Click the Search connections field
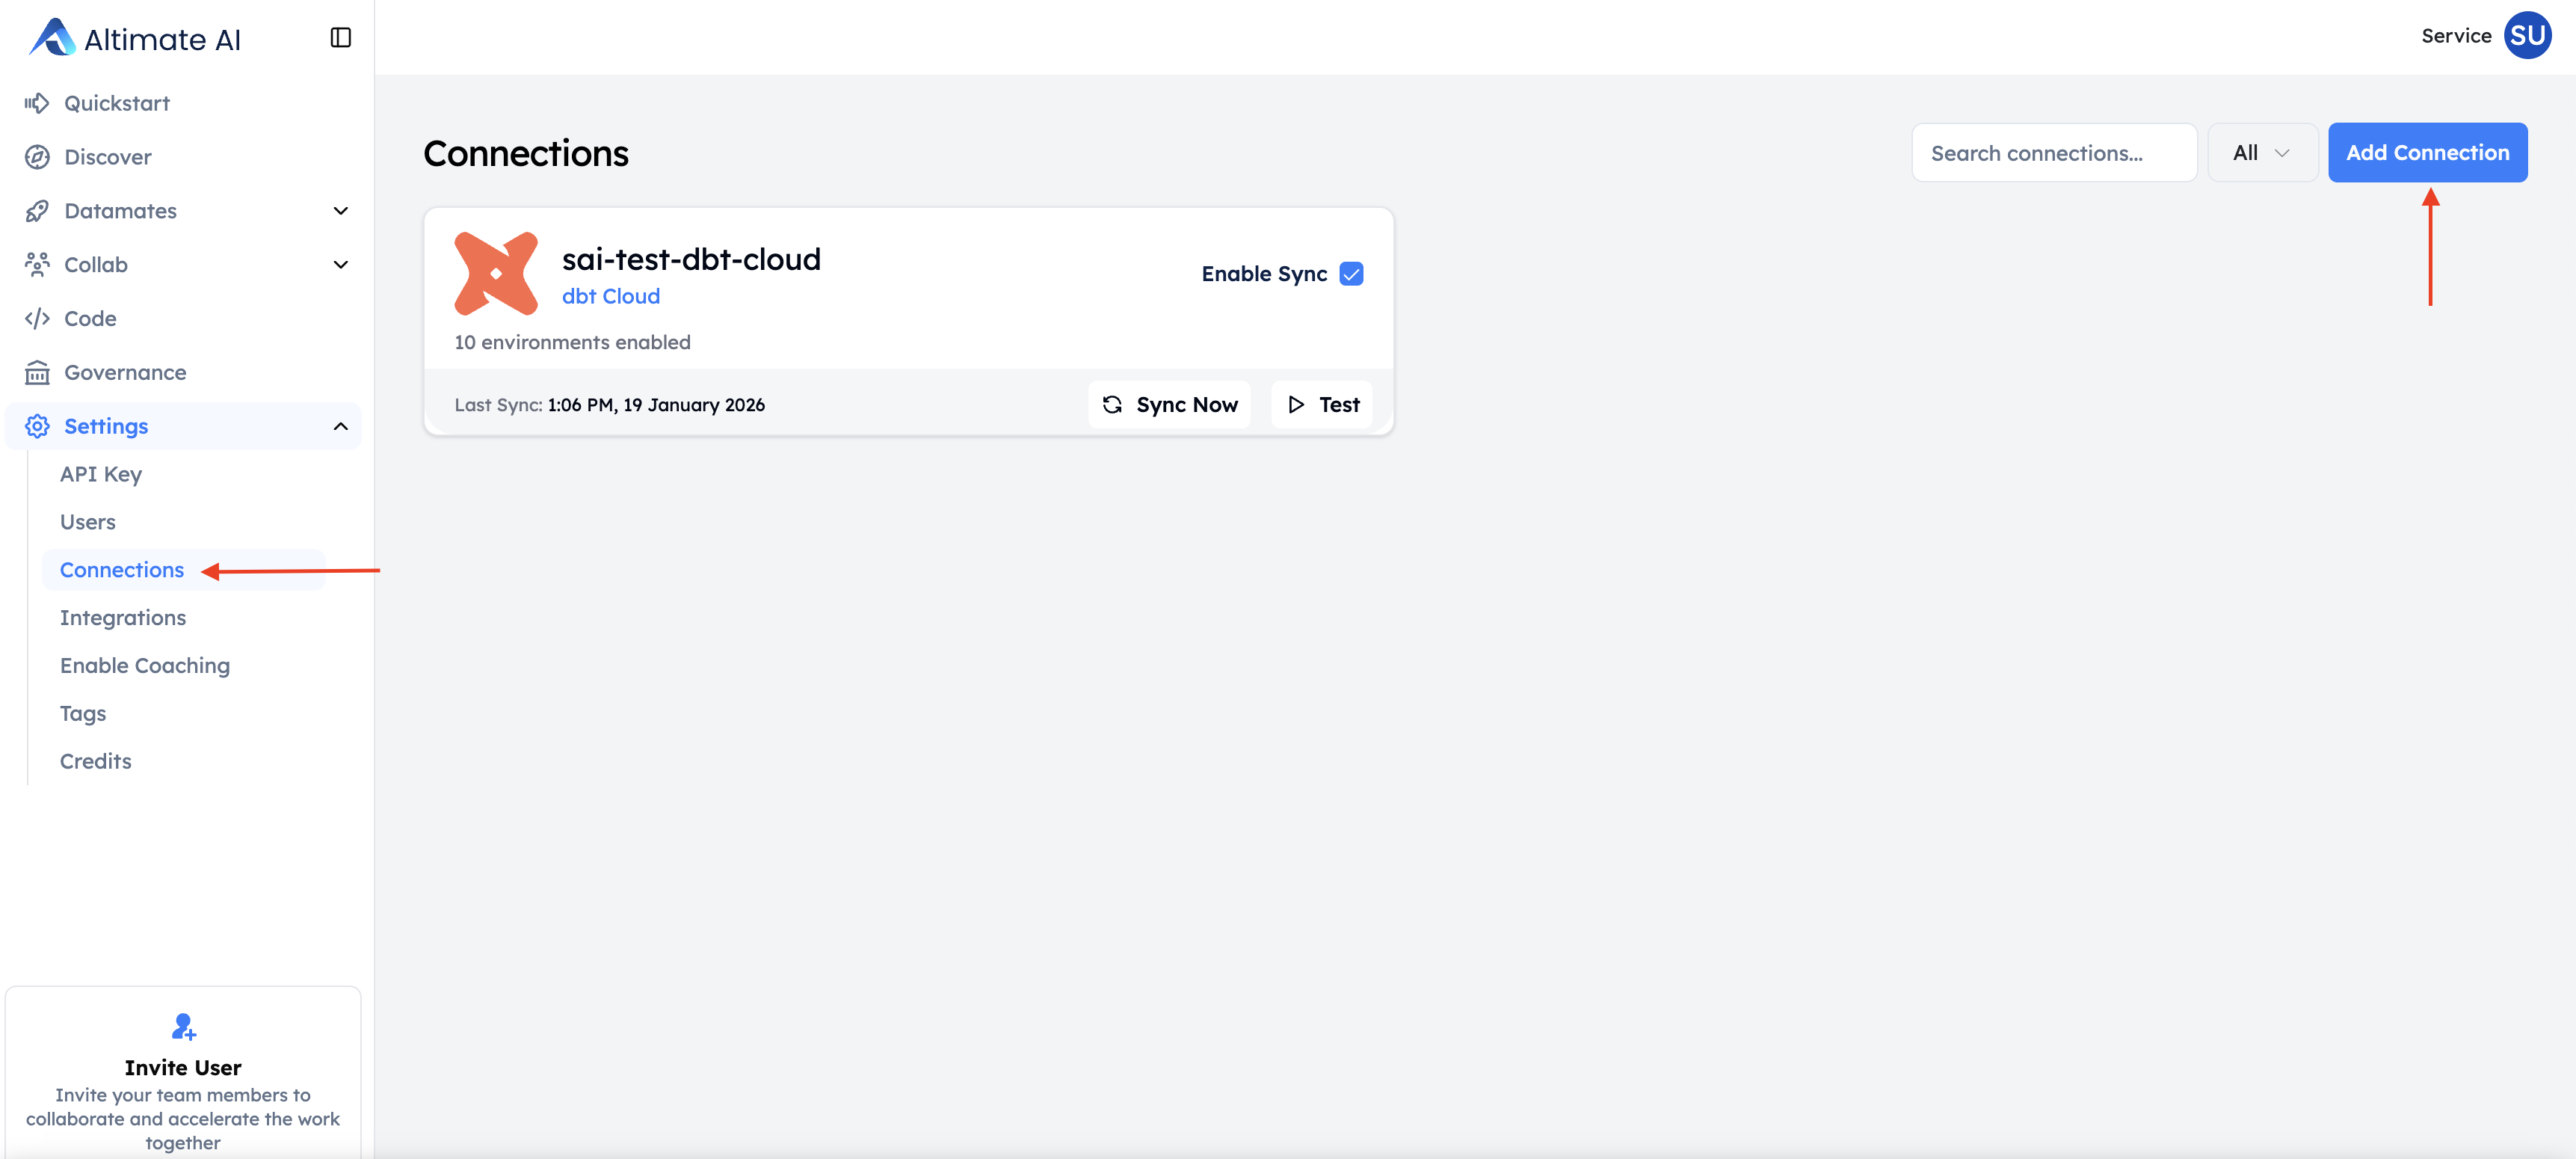2576x1159 pixels. click(x=2053, y=152)
